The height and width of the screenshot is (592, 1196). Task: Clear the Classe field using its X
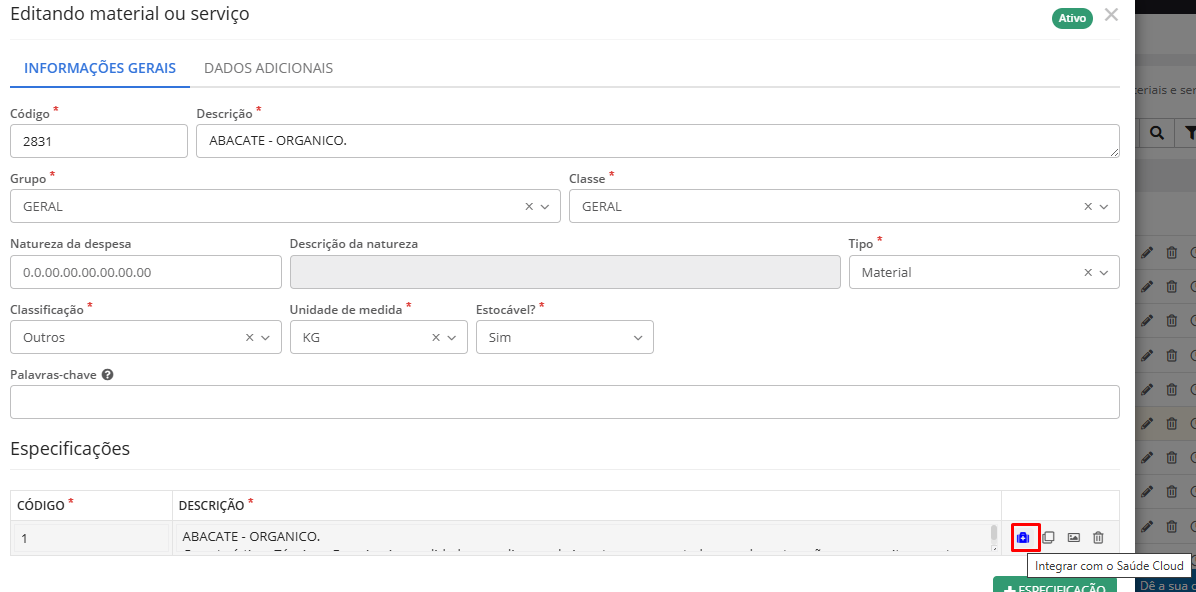click(1088, 207)
